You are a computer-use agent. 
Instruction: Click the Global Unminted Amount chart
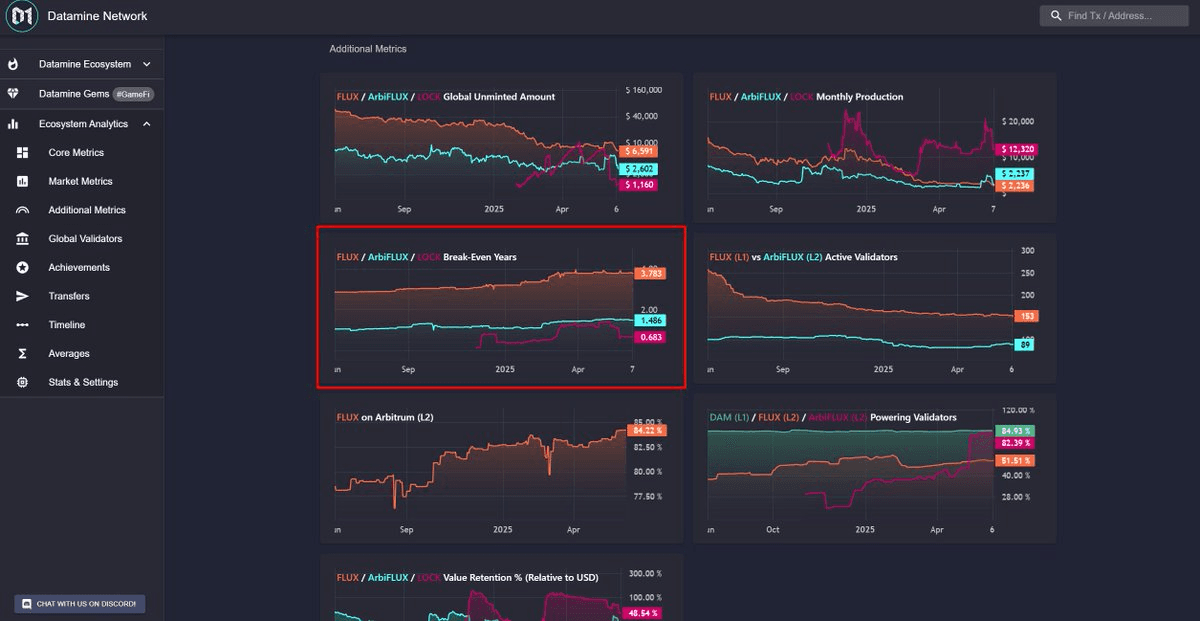501,147
